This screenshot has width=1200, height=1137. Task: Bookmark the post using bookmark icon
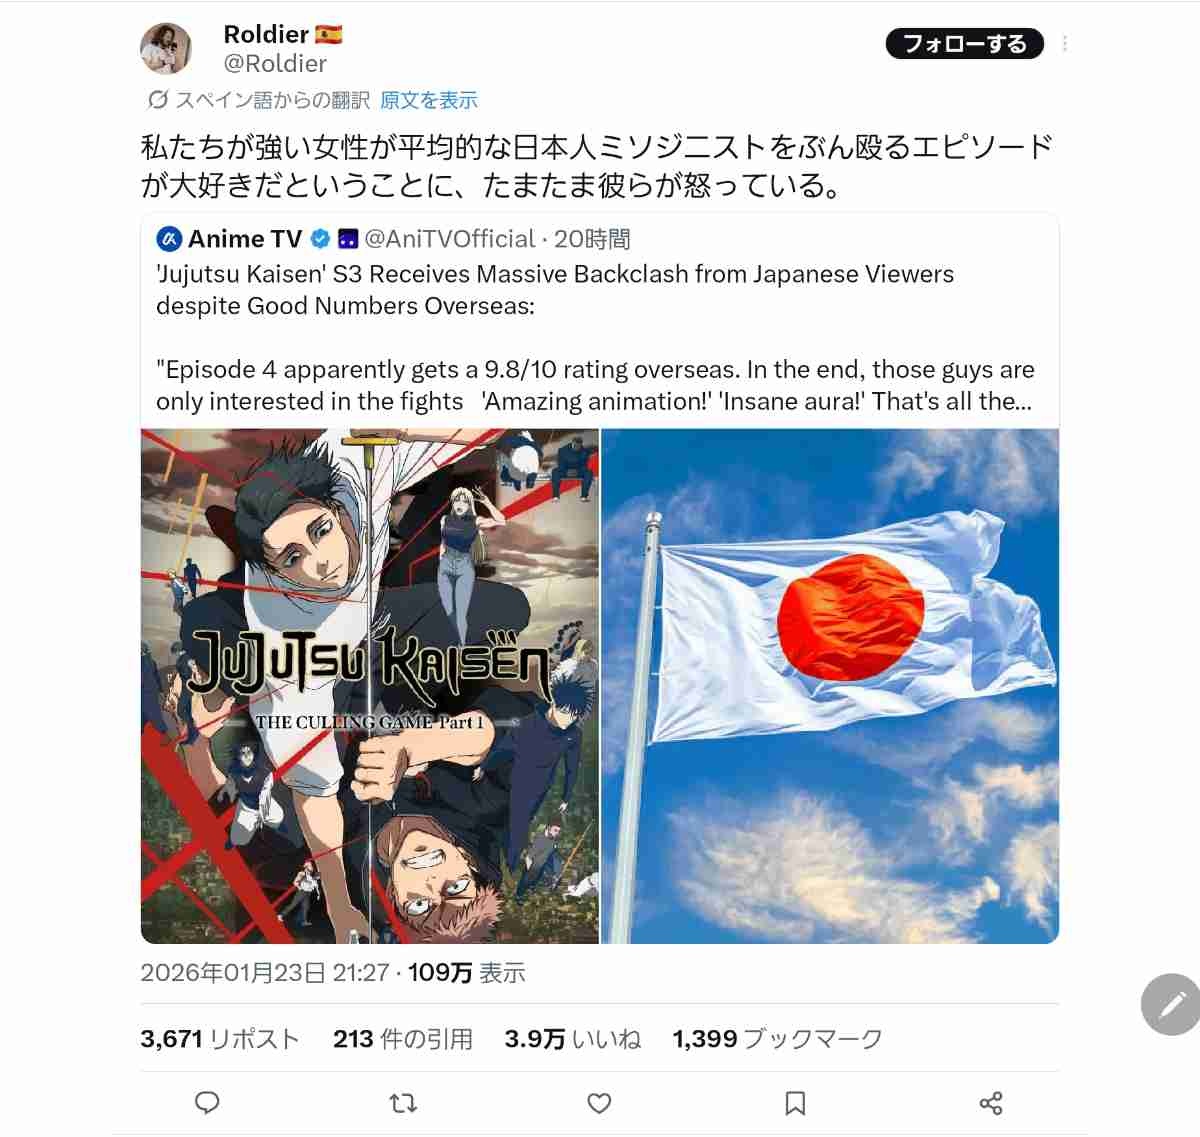(x=795, y=1103)
